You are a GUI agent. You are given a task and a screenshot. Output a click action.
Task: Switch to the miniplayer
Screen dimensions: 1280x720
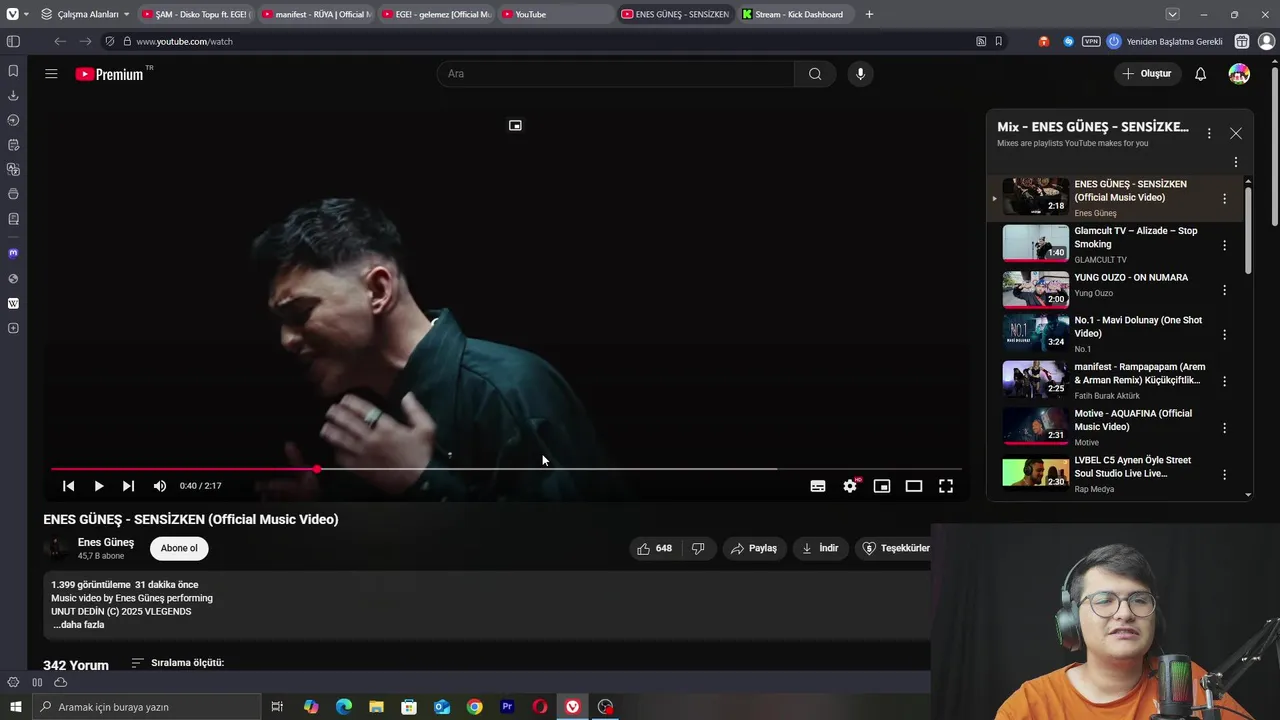pos(882,486)
